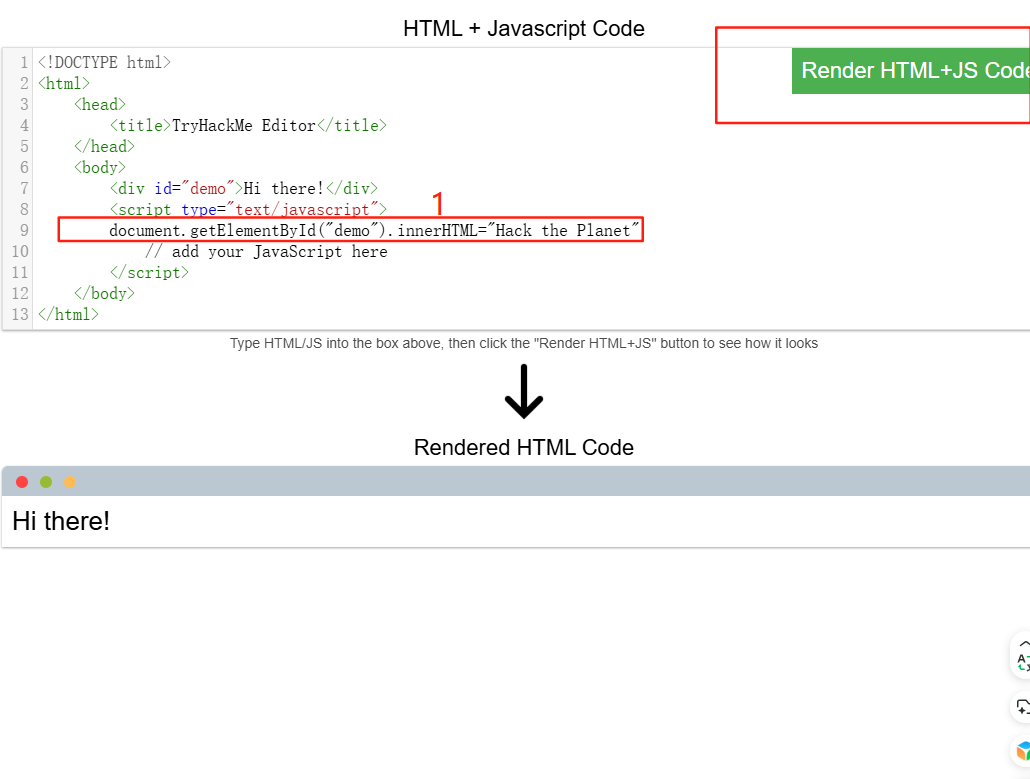Click the closing '</body>' tag line
1030x779 pixels.
[x=104, y=294]
